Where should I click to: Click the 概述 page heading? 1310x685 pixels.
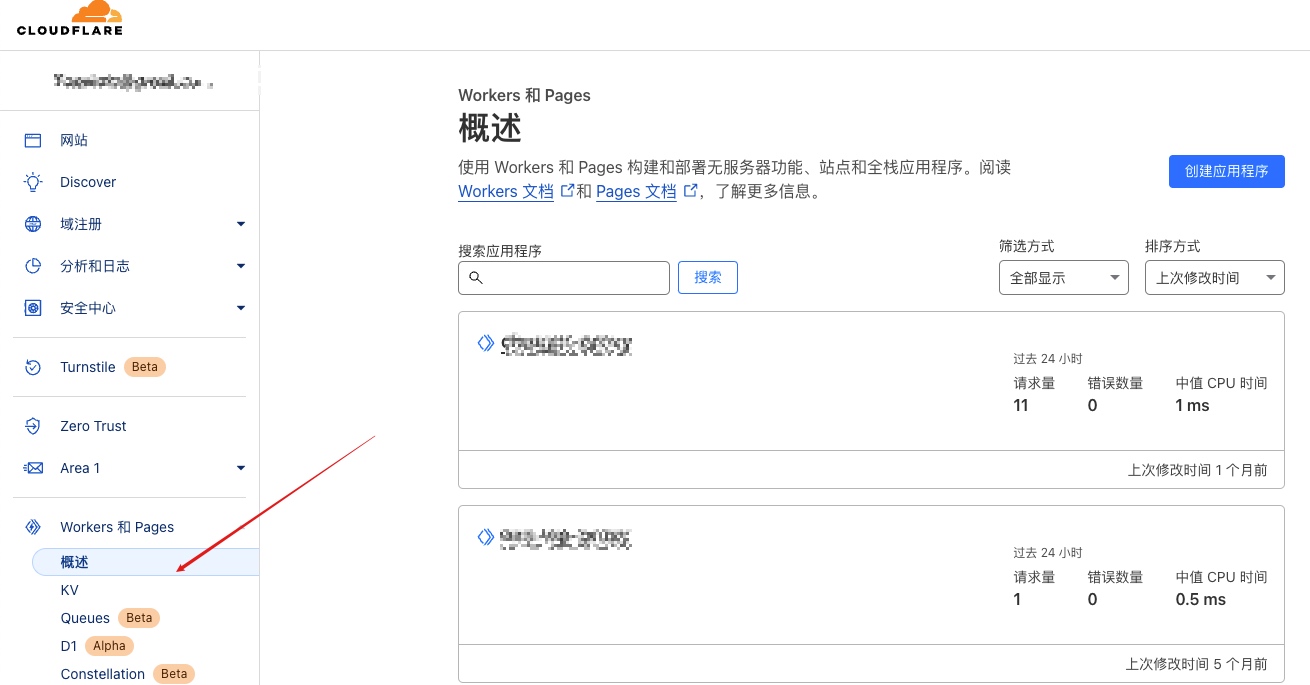pyautogui.click(x=490, y=128)
